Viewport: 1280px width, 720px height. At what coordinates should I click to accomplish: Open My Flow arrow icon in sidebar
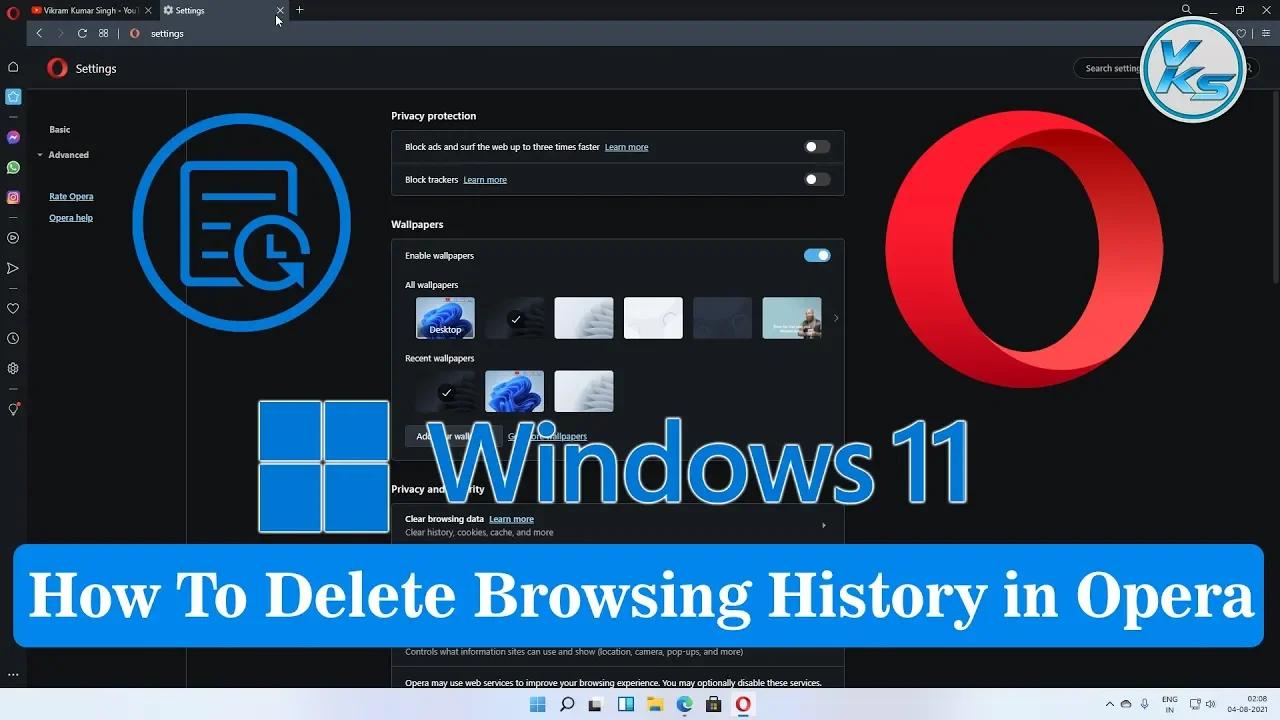[13, 268]
